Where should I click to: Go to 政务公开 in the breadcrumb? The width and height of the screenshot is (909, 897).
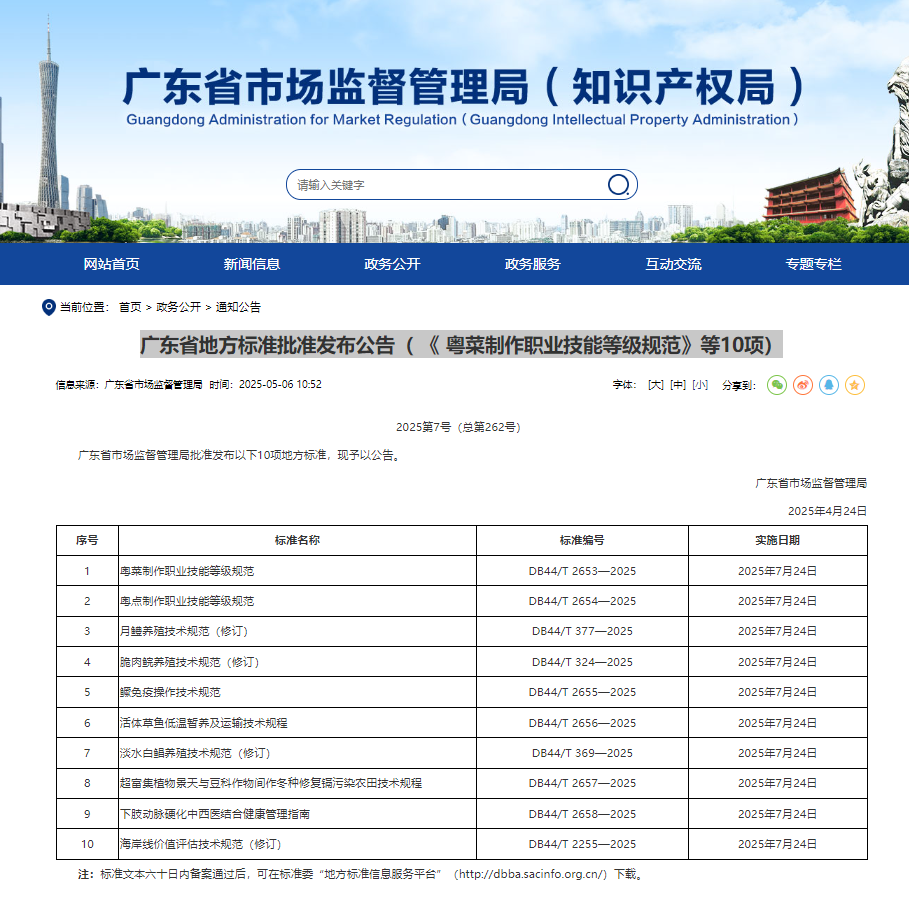(179, 307)
